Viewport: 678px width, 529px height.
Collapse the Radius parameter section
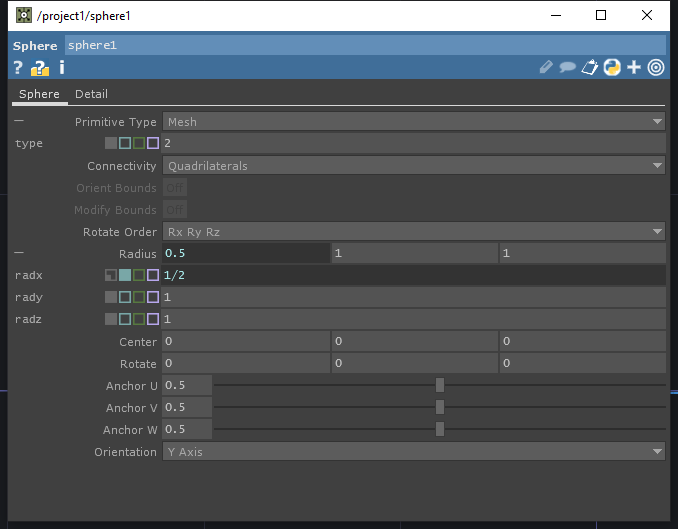point(19,254)
